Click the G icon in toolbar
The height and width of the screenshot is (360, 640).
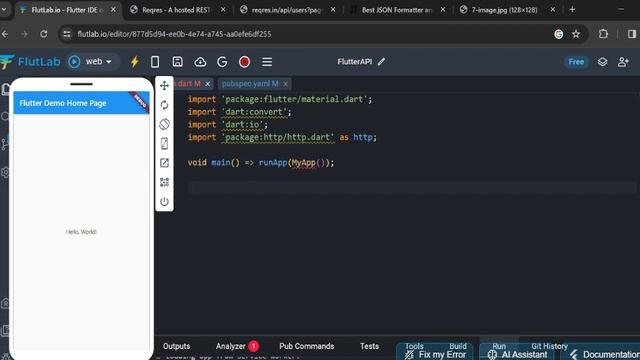tap(222, 62)
